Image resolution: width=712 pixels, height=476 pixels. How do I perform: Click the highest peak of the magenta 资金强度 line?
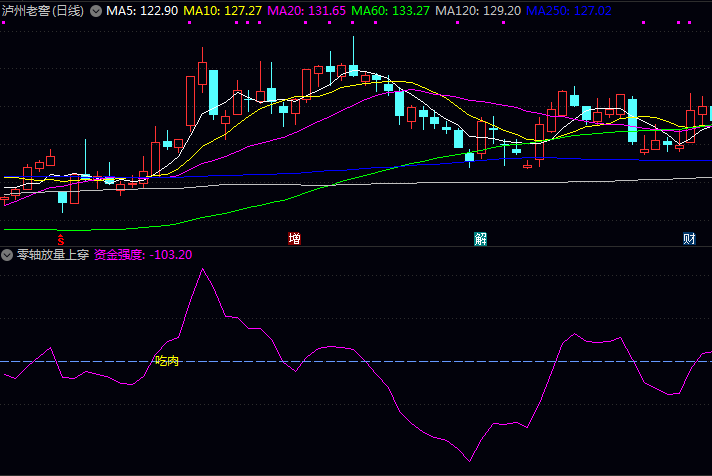pos(202,269)
